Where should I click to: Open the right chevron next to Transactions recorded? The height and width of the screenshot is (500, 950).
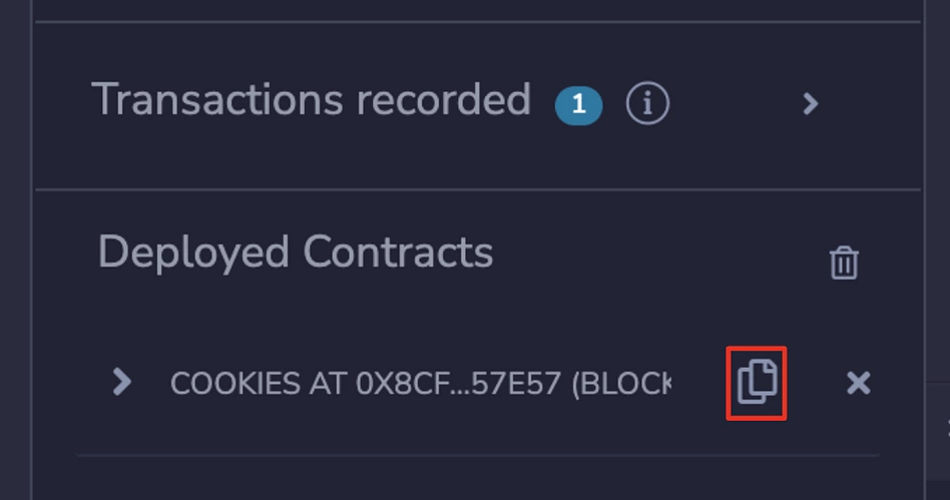811,104
